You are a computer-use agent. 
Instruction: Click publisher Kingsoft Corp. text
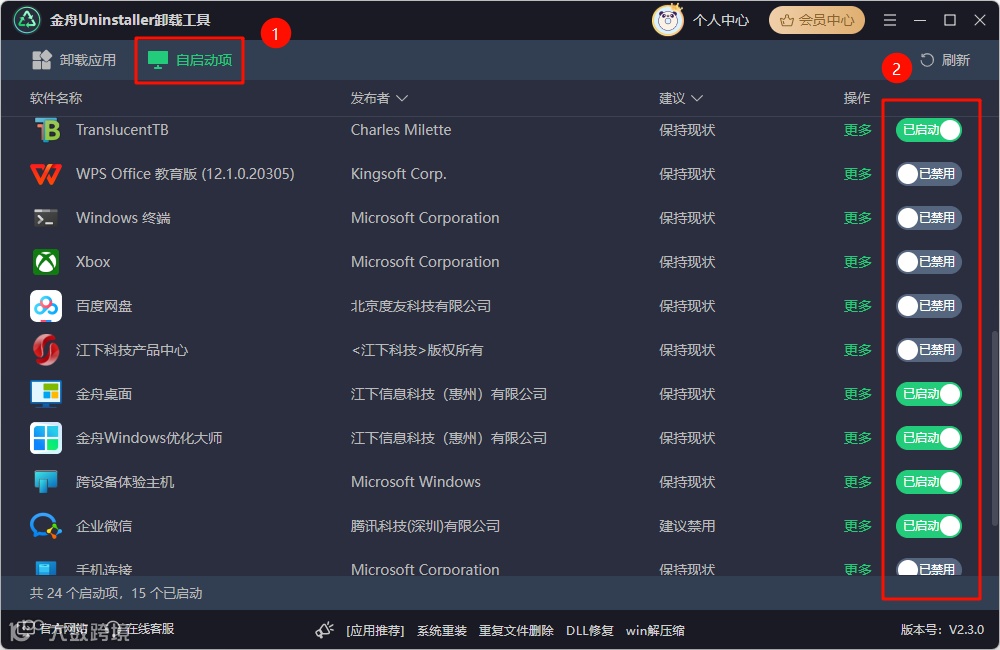point(399,174)
